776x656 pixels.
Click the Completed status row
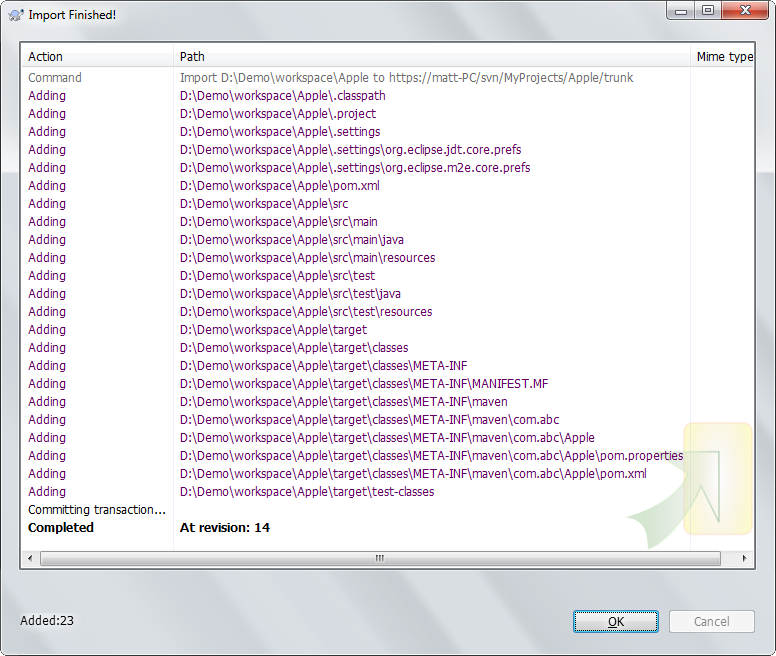click(x=61, y=528)
